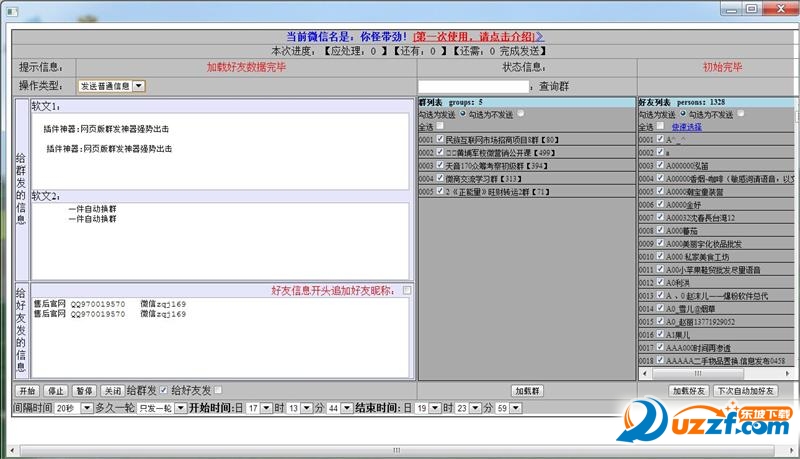Viewport: 800px width, 459px height.
Task: Maximize the application window
Action: [752, 9]
